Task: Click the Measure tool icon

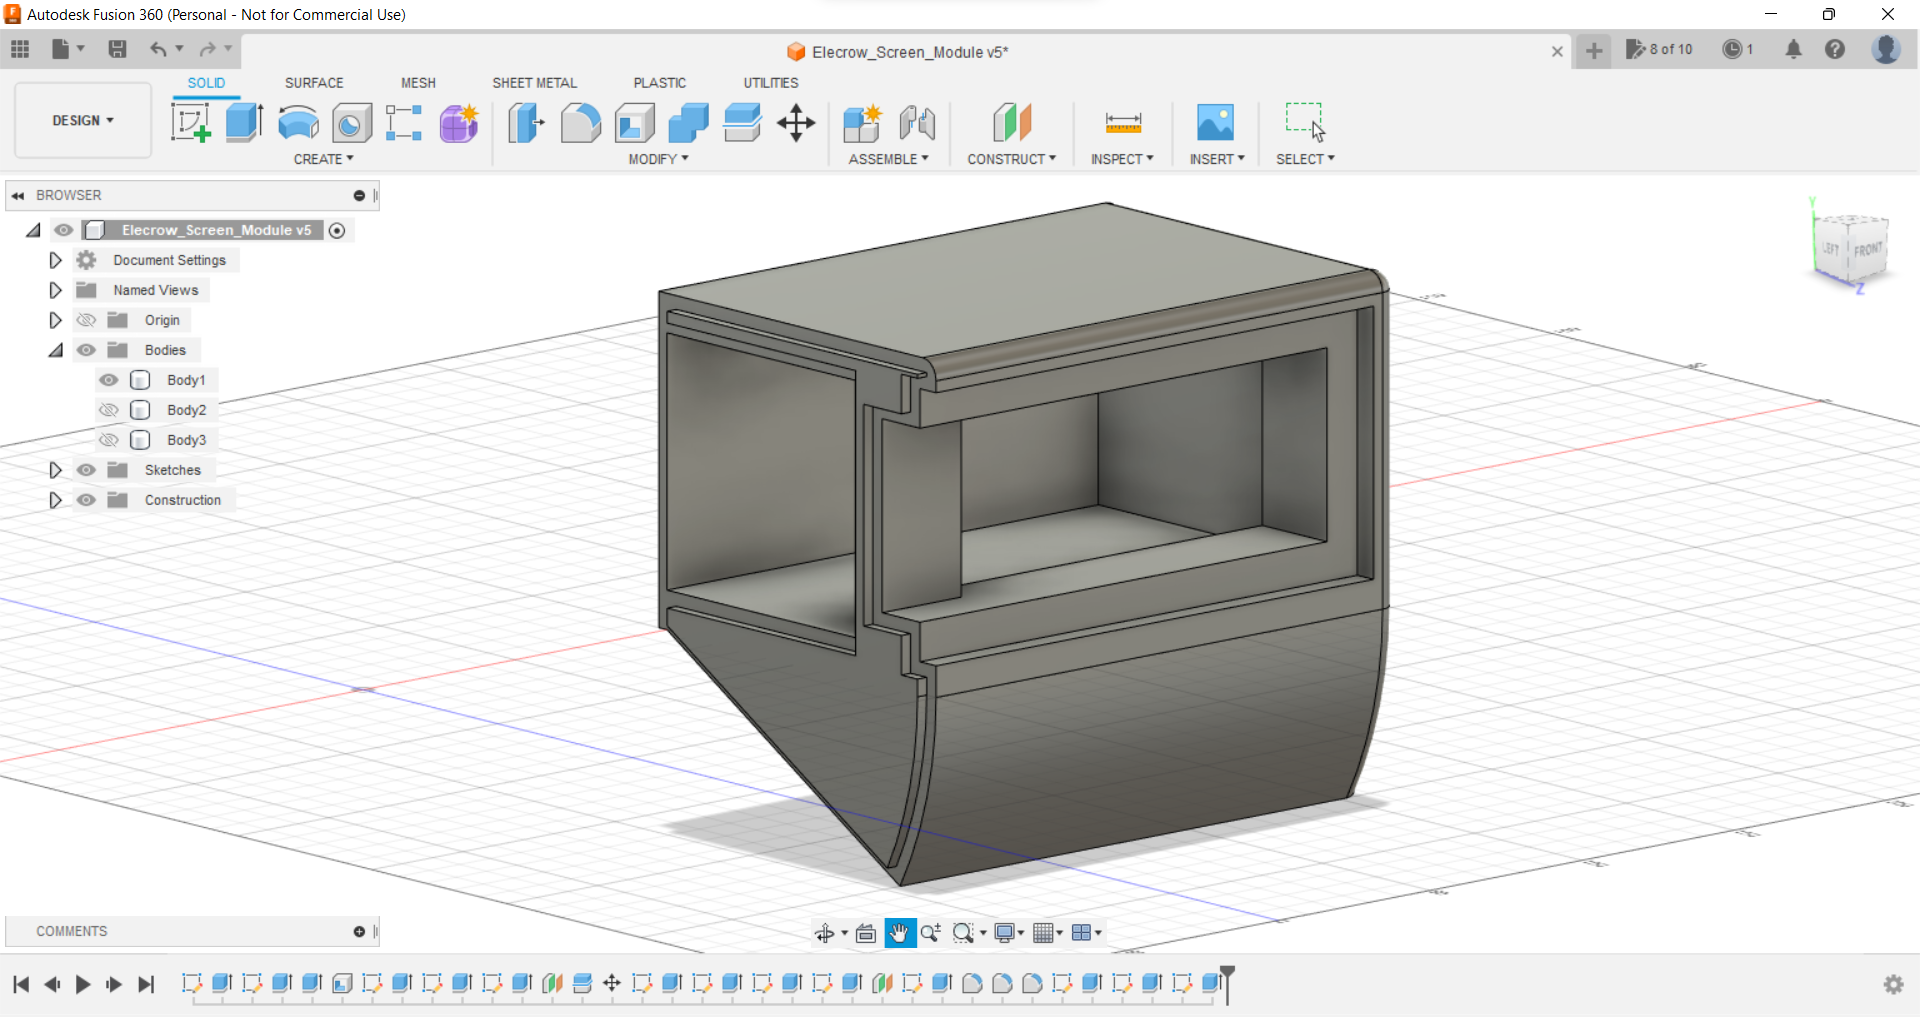Action: 1123,123
